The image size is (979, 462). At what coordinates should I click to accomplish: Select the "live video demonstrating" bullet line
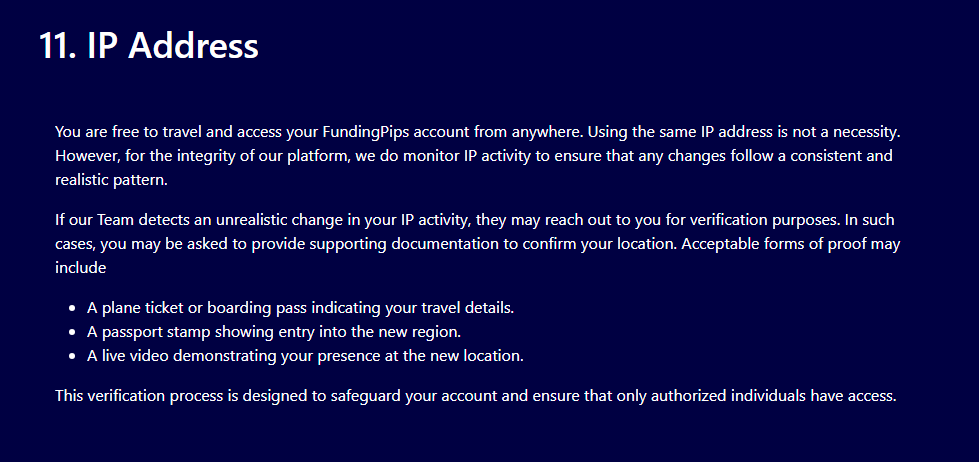(305, 356)
